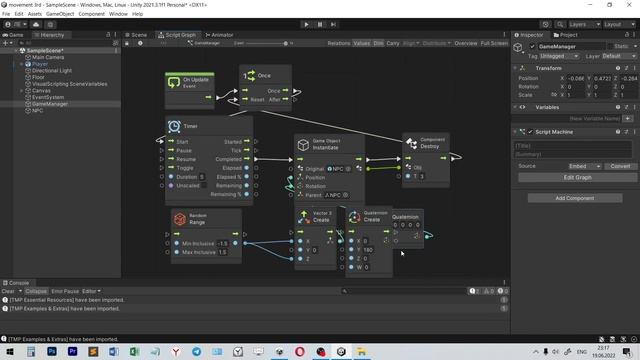Toggle the Carry button in graph toolbar

click(393, 43)
